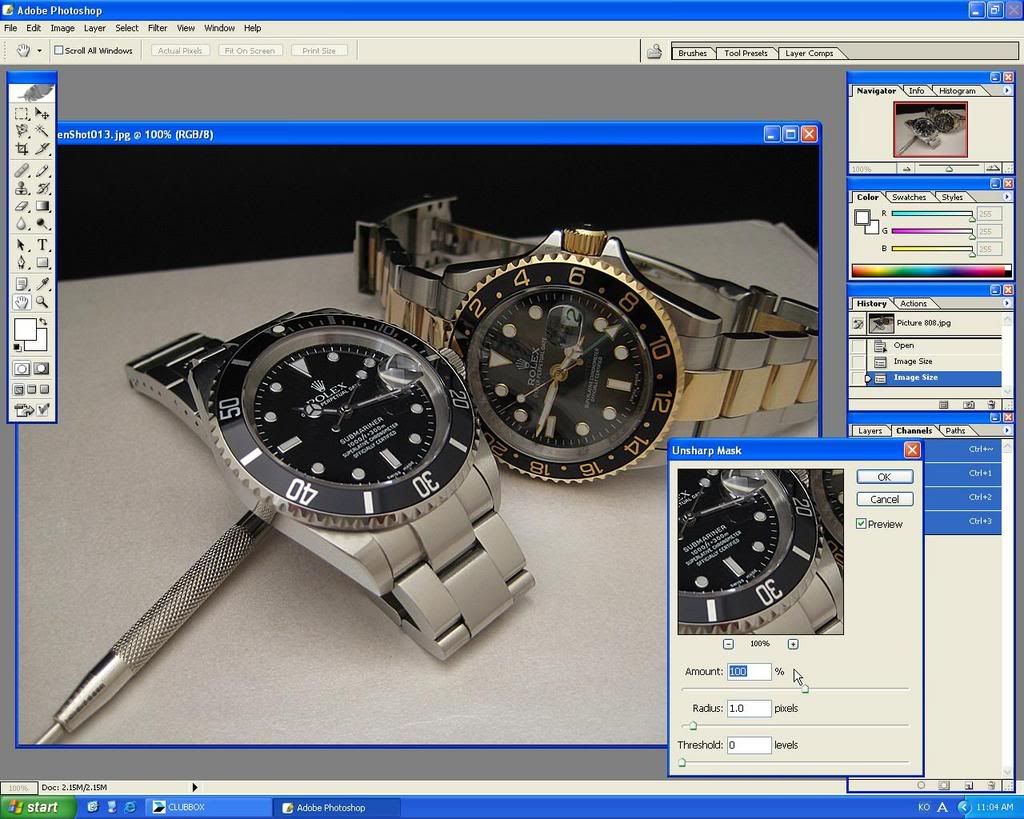Select the Eraser tool
The image size is (1024, 819).
point(22,206)
